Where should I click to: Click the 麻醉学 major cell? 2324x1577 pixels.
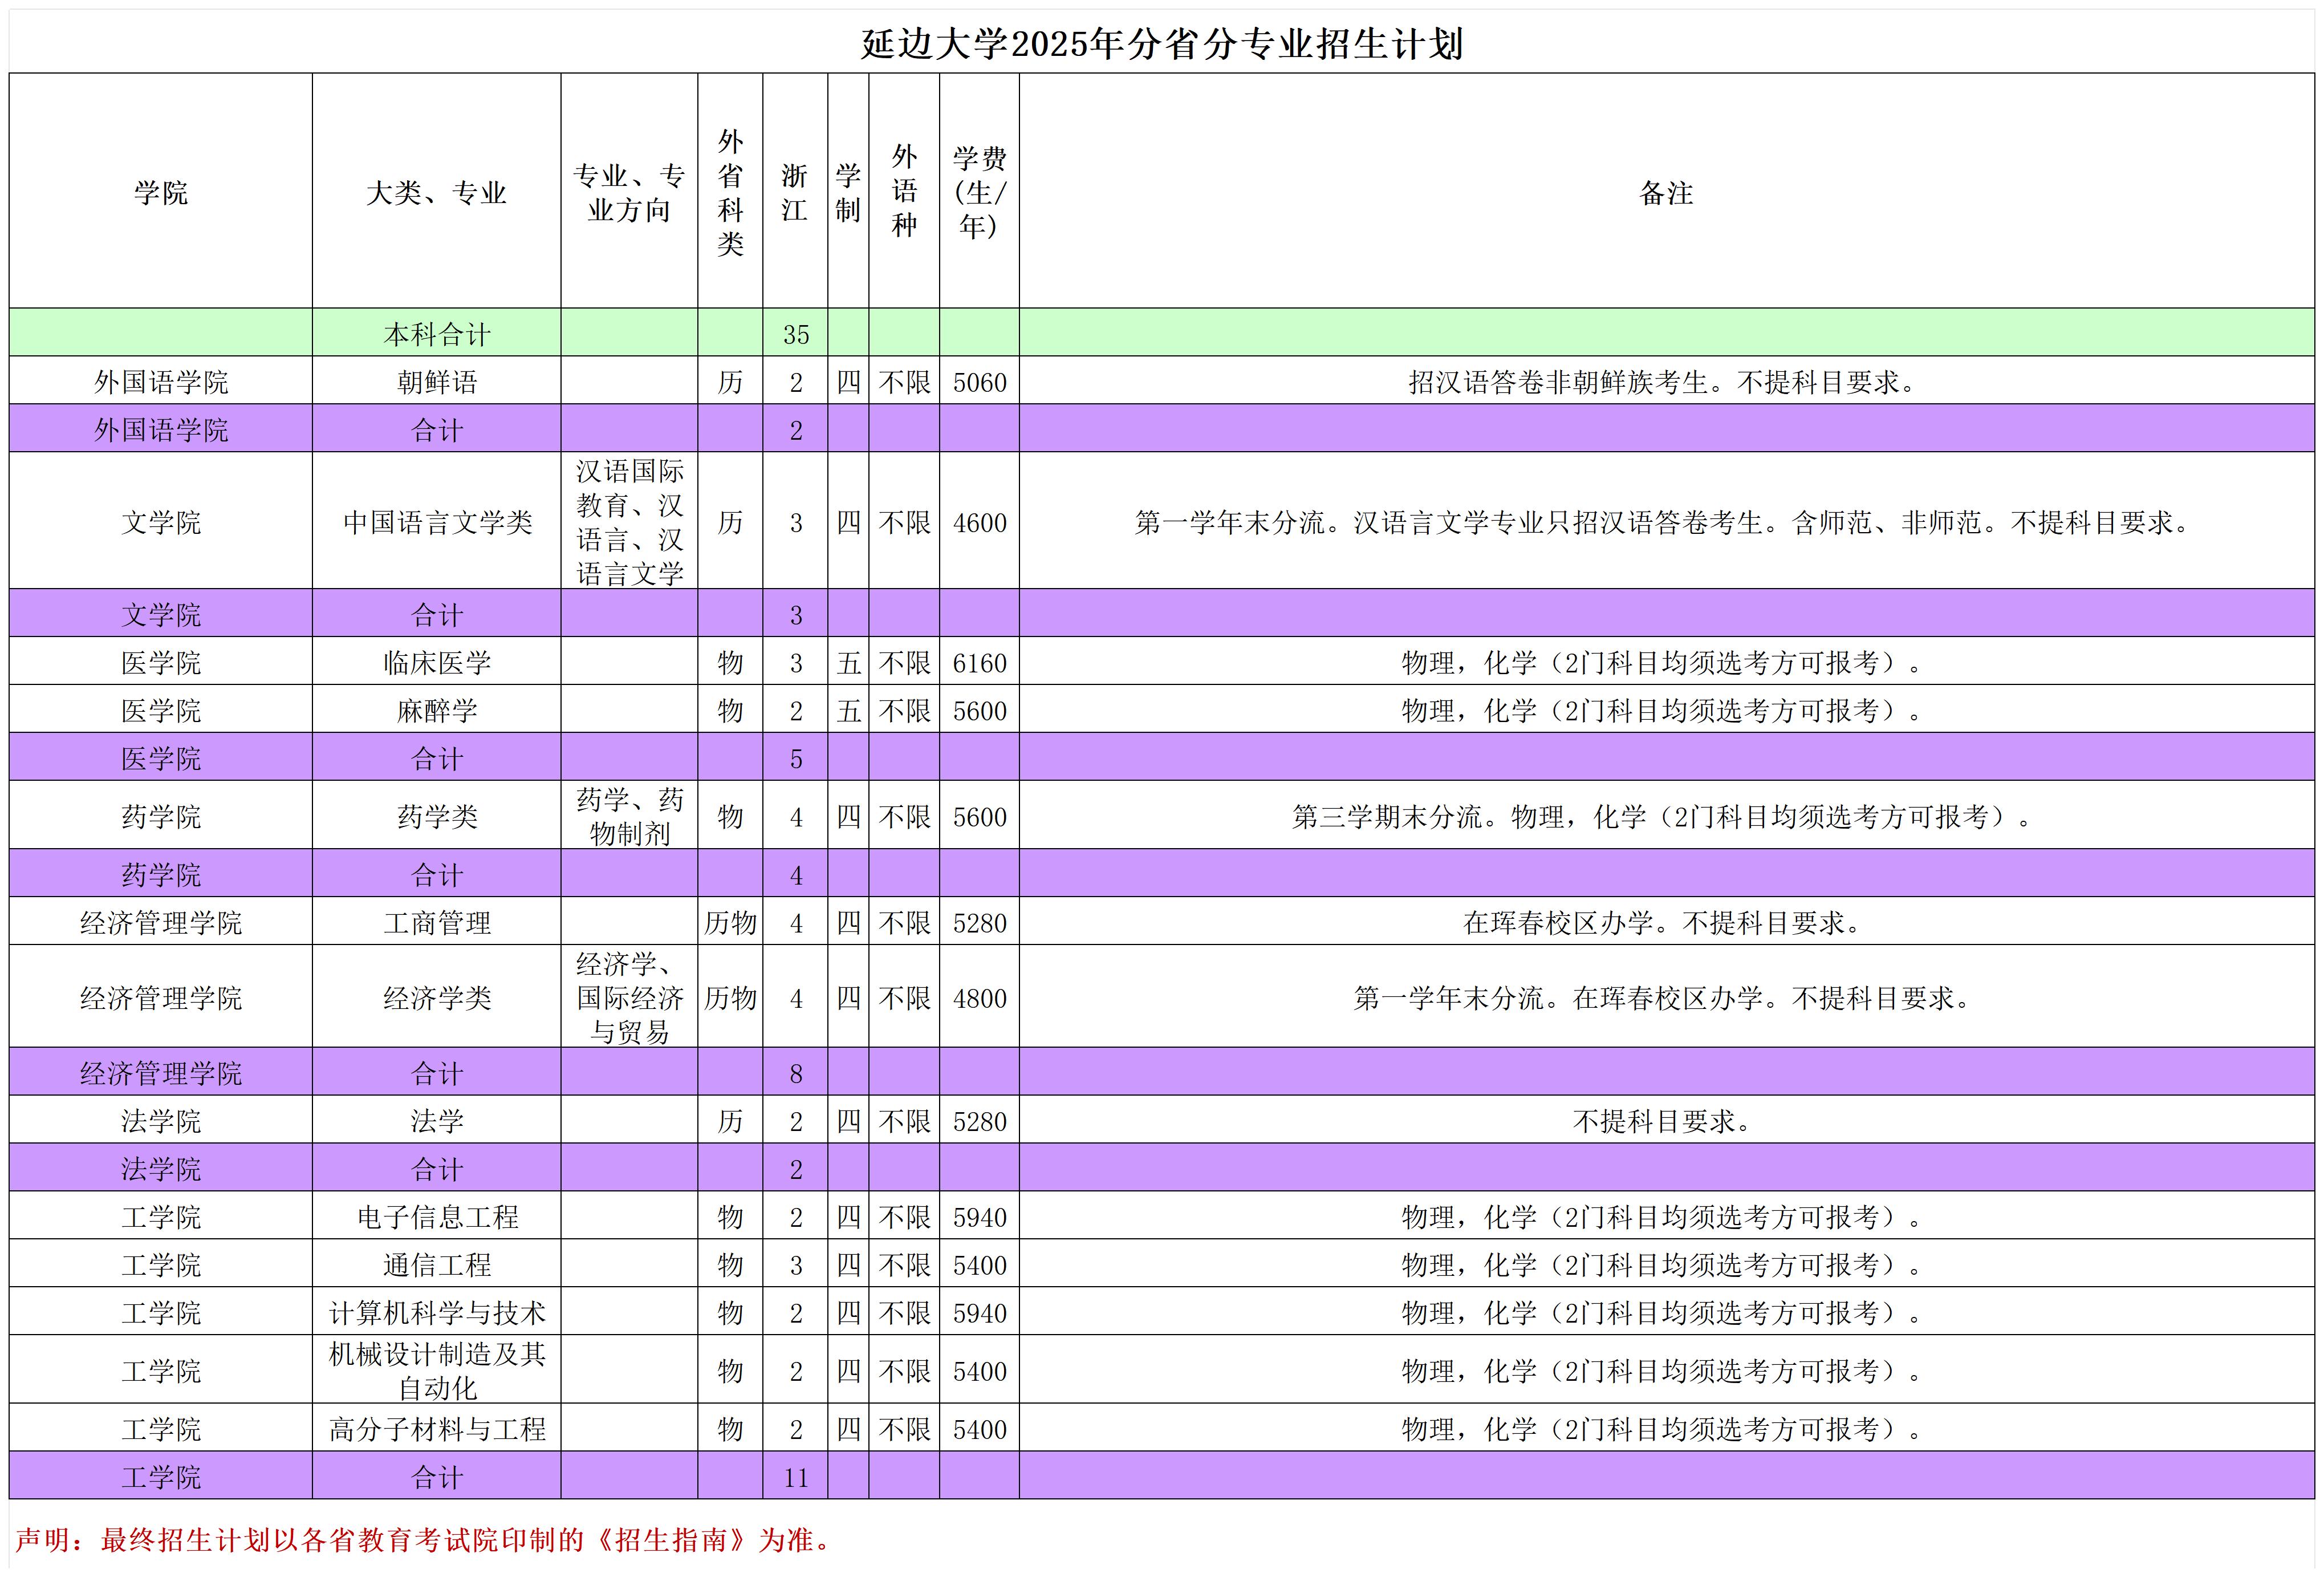437,709
